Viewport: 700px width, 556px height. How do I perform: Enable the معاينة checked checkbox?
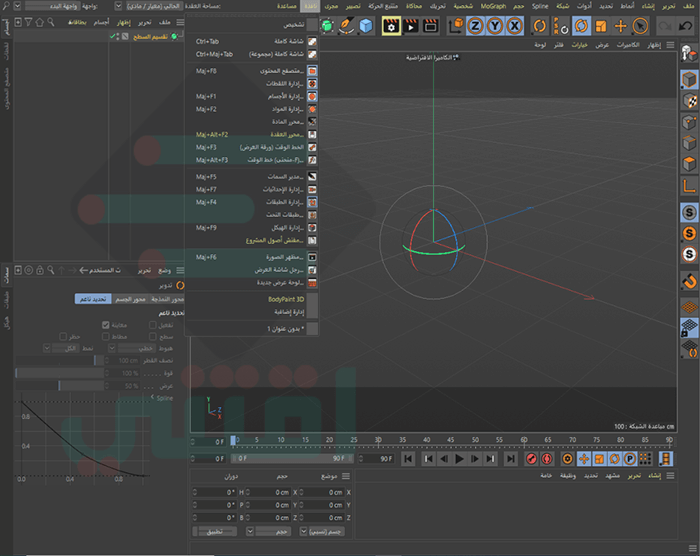pyautogui.click(x=106, y=325)
